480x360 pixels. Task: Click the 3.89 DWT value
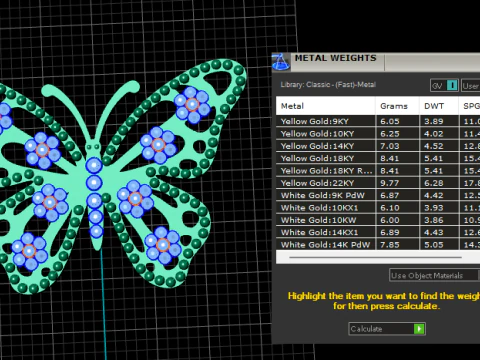(x=434, y=121)
